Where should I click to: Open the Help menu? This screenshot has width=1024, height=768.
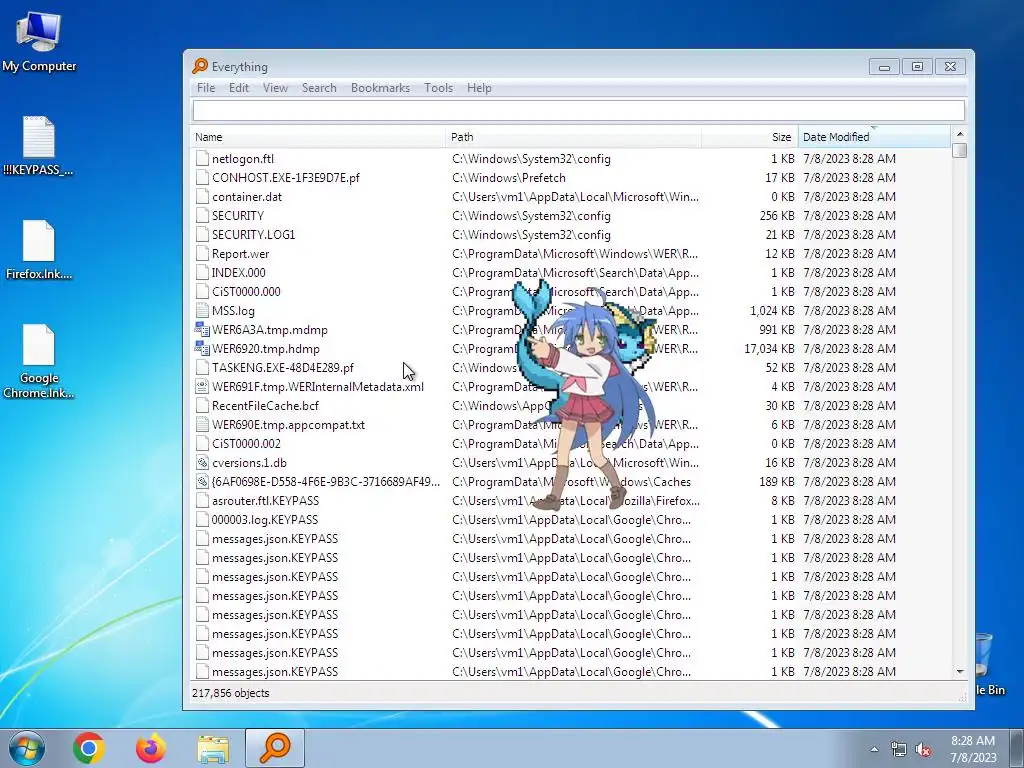click(479, 88)
